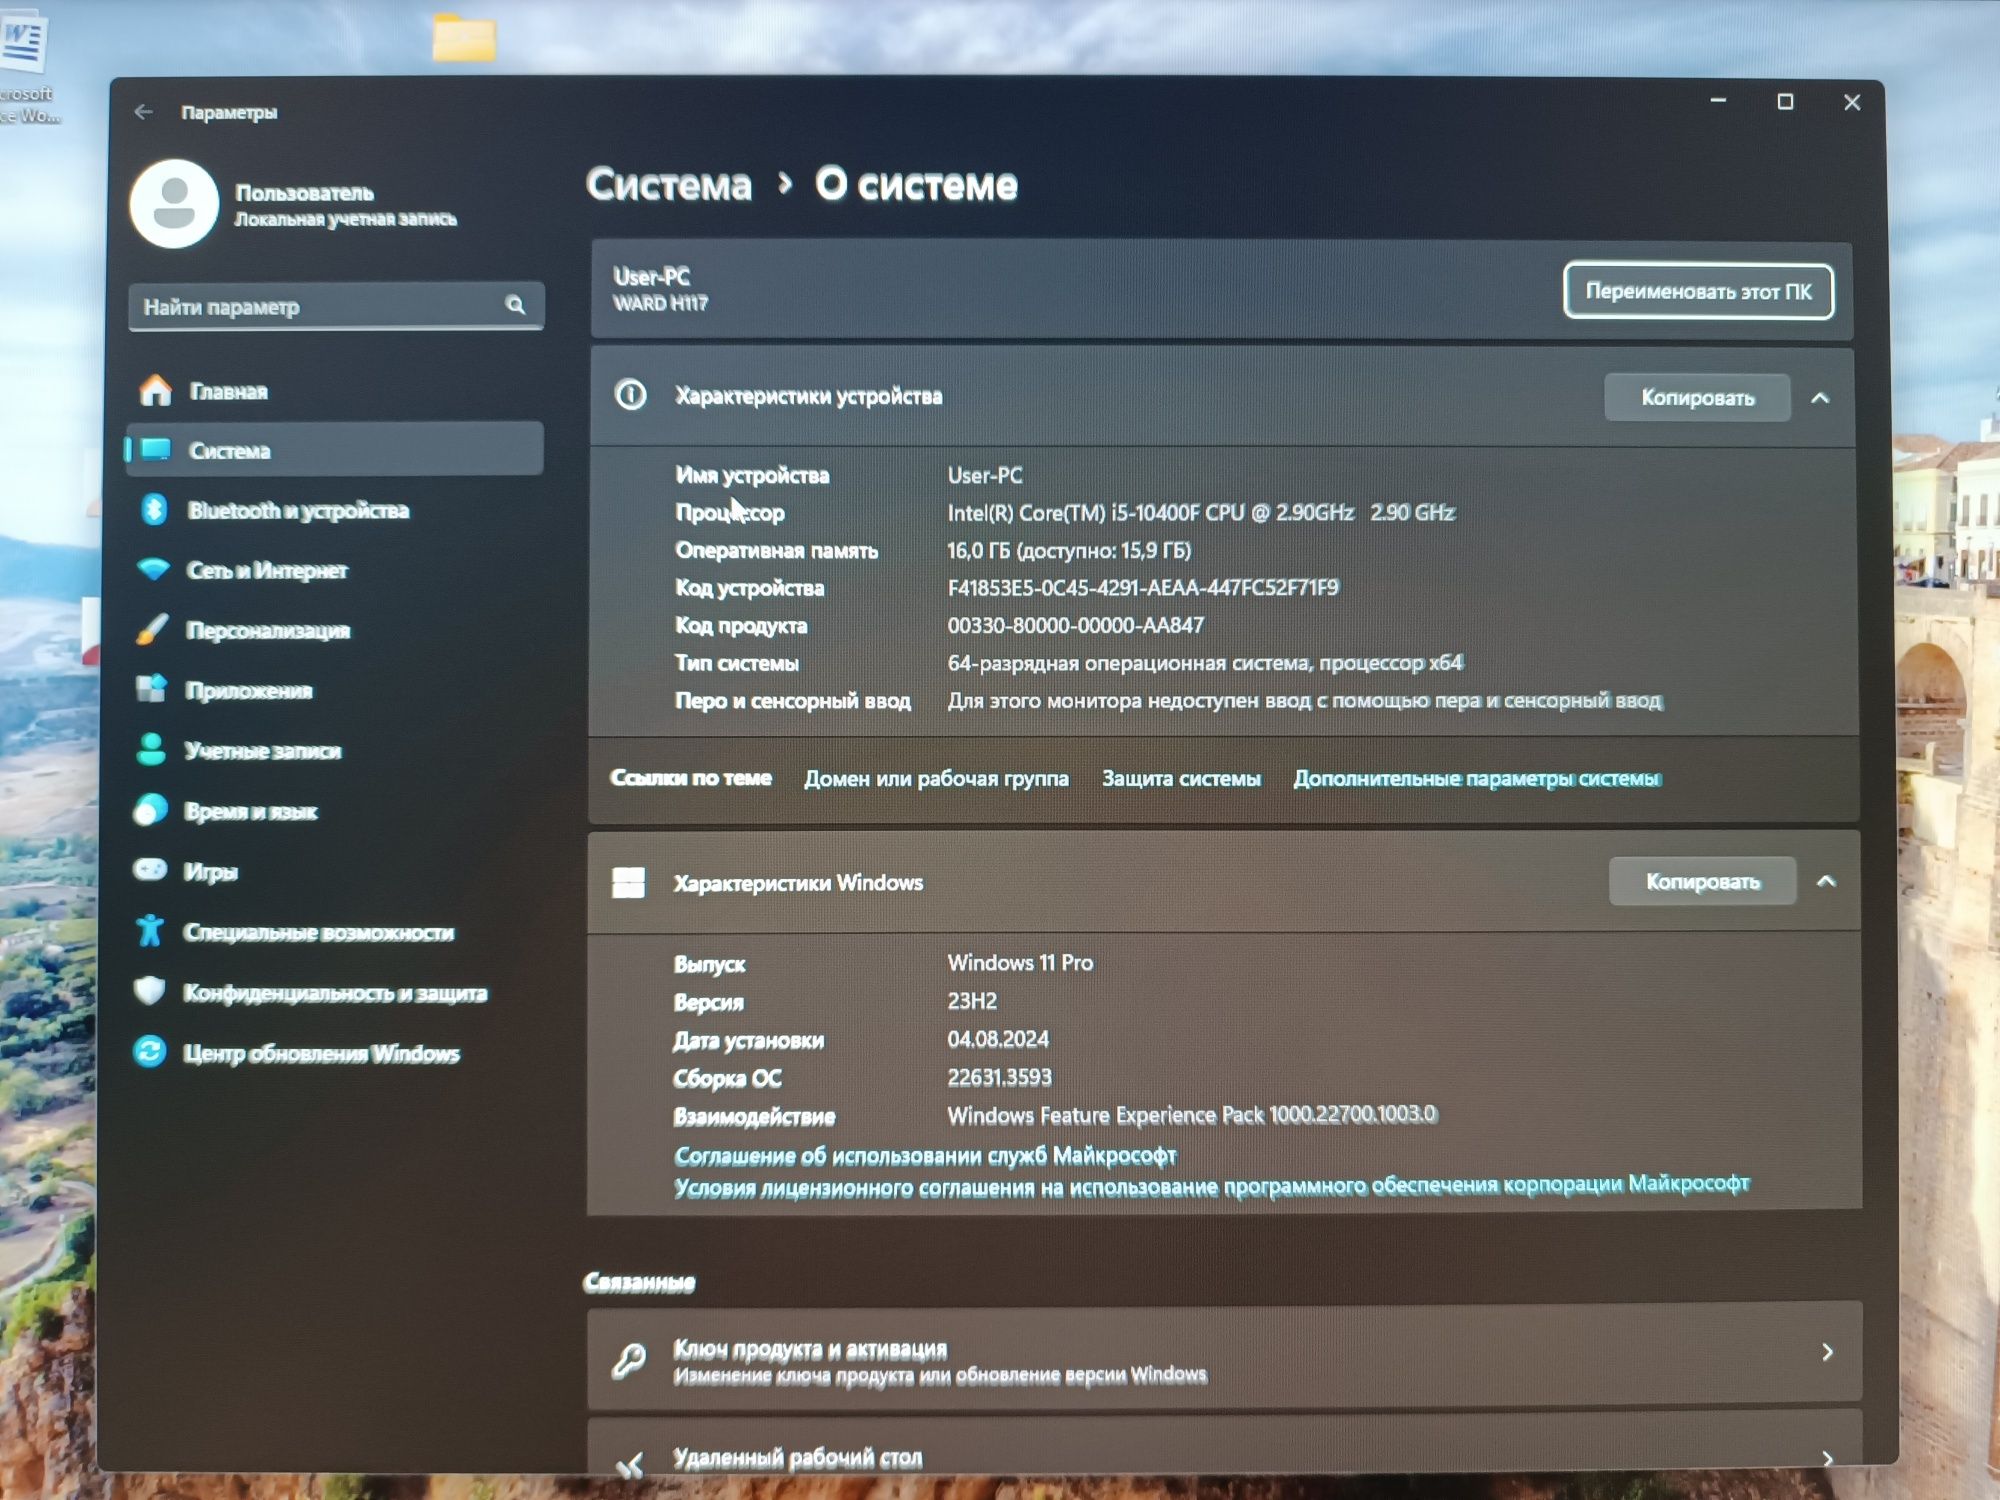Click the Удаленный рабочий стол icon
Screen dimensions: 2000x1500
tap(630, 1464)
